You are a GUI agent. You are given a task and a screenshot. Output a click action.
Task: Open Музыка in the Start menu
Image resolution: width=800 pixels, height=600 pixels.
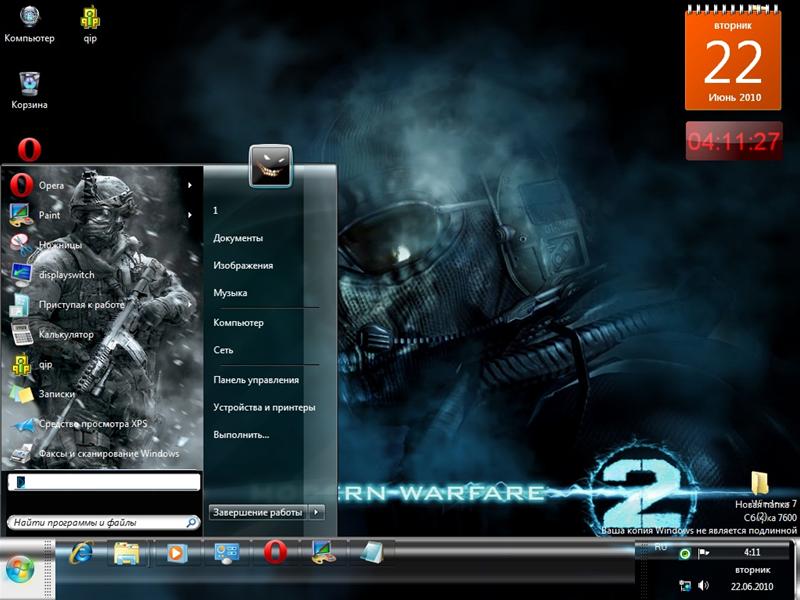tap(230, 293)
